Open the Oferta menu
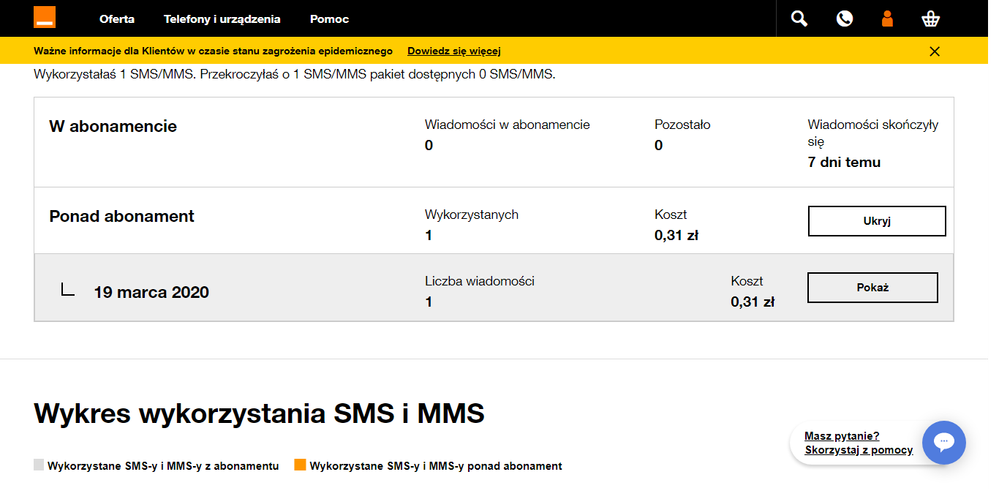This screenshot has height=489, width=999. click(117, 19)
